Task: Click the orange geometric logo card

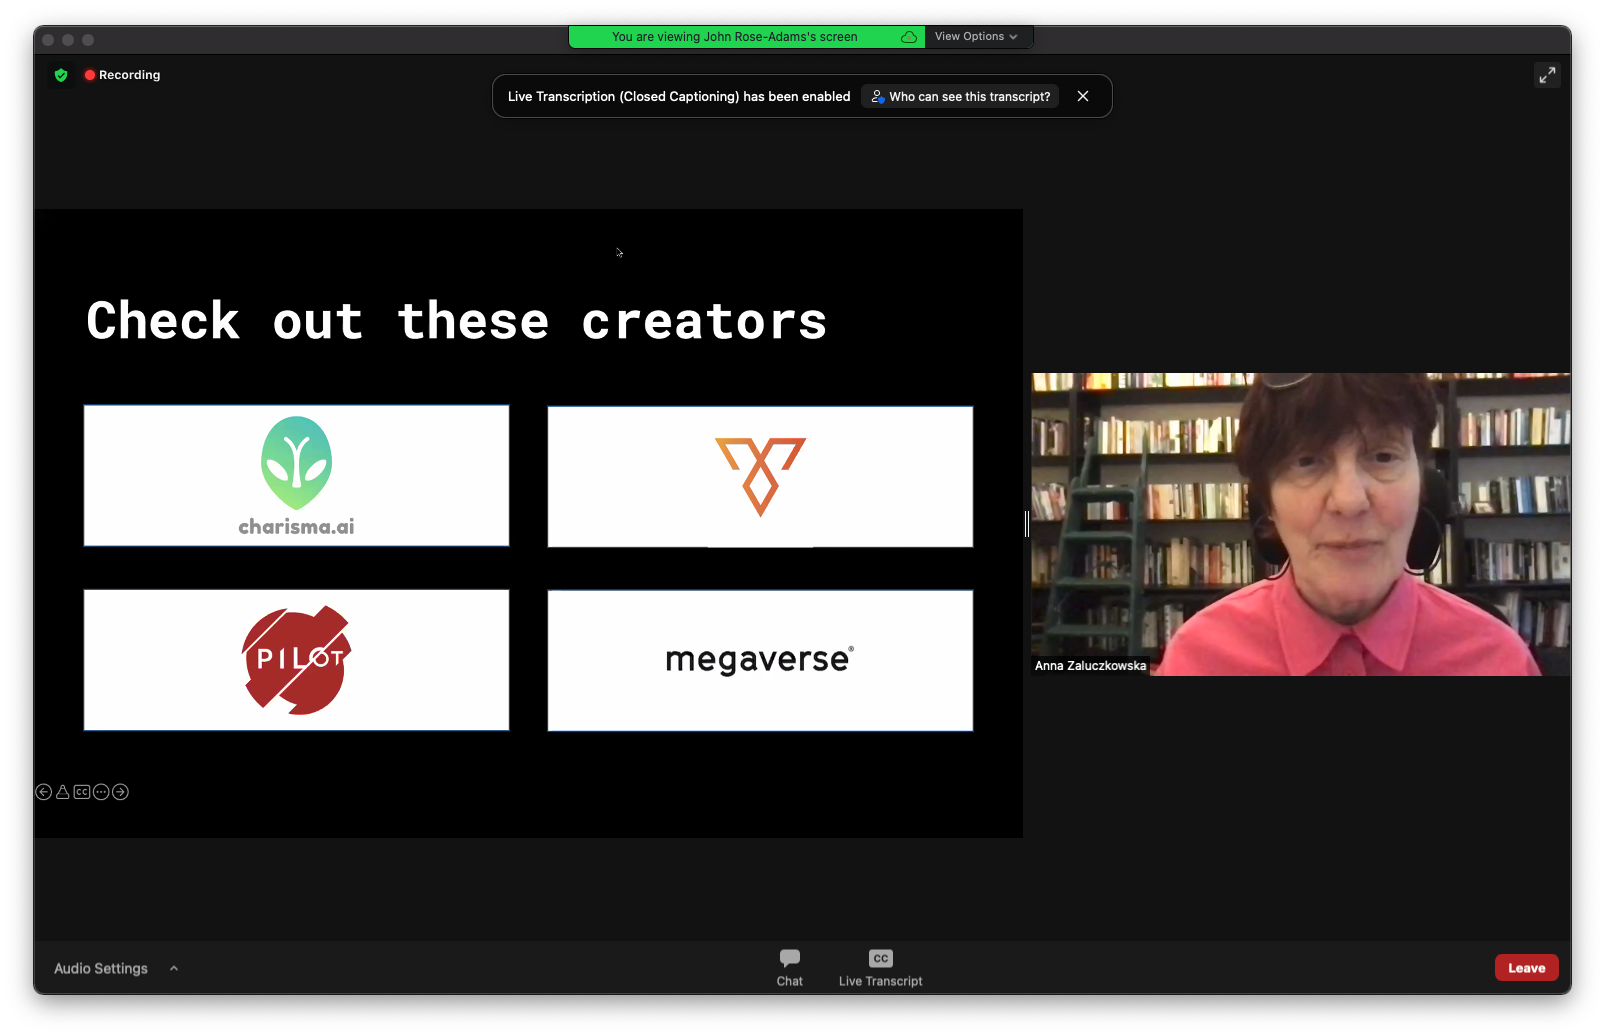Action: [x=760, y=477]
